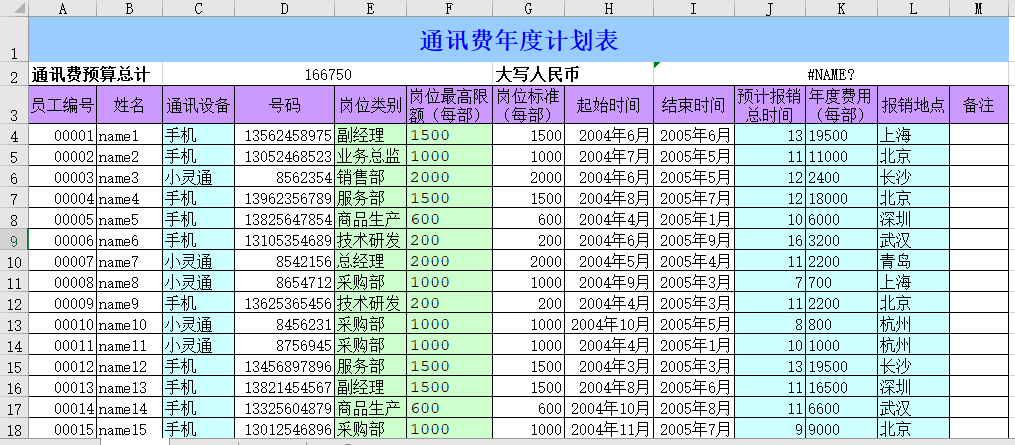
Task: Click the 报销地点 header cell
Action: click(x=912, y=105)
